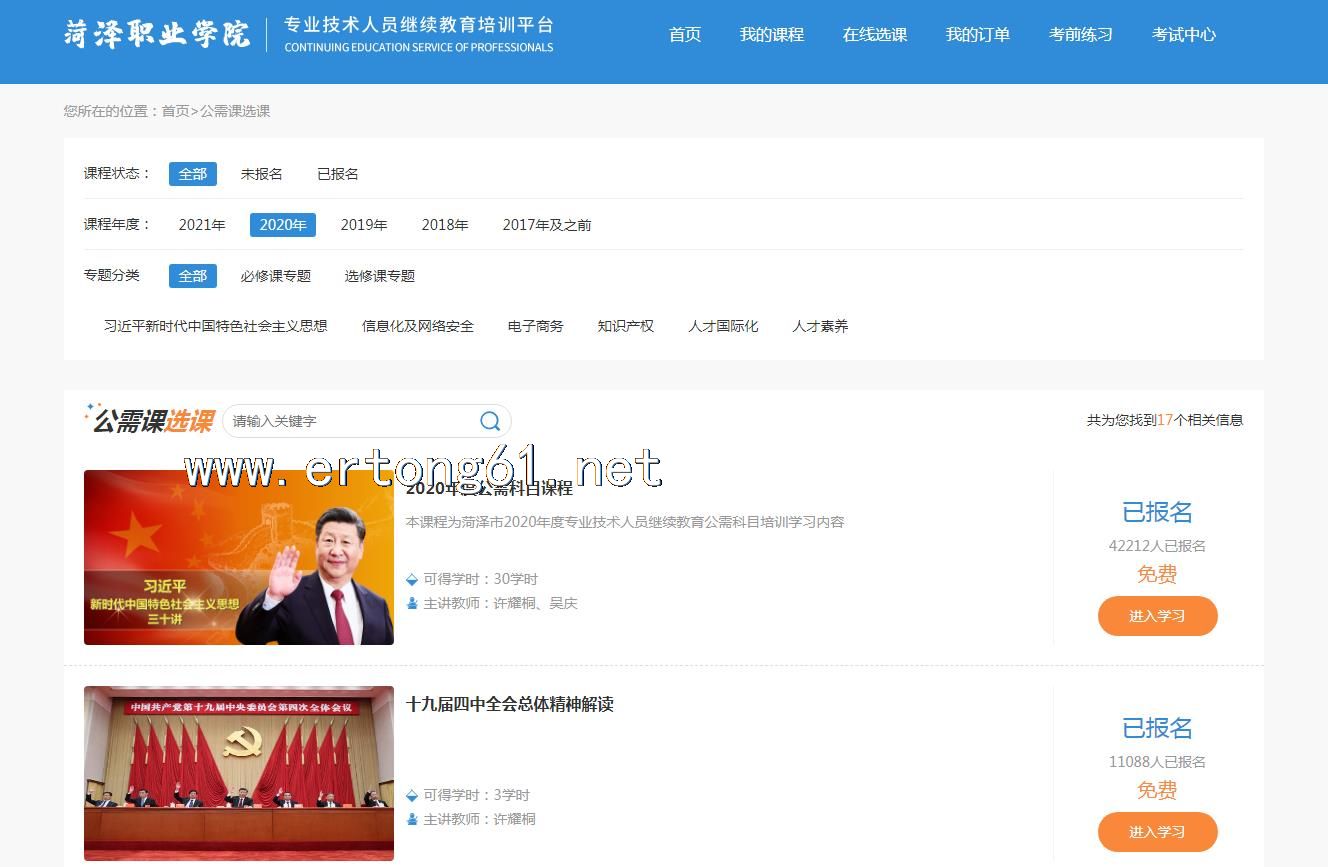Click 进入学习 for 十九届四中全会 course
The height and width of the screenshot is (867, 1328).
[x=1157, y=832]
